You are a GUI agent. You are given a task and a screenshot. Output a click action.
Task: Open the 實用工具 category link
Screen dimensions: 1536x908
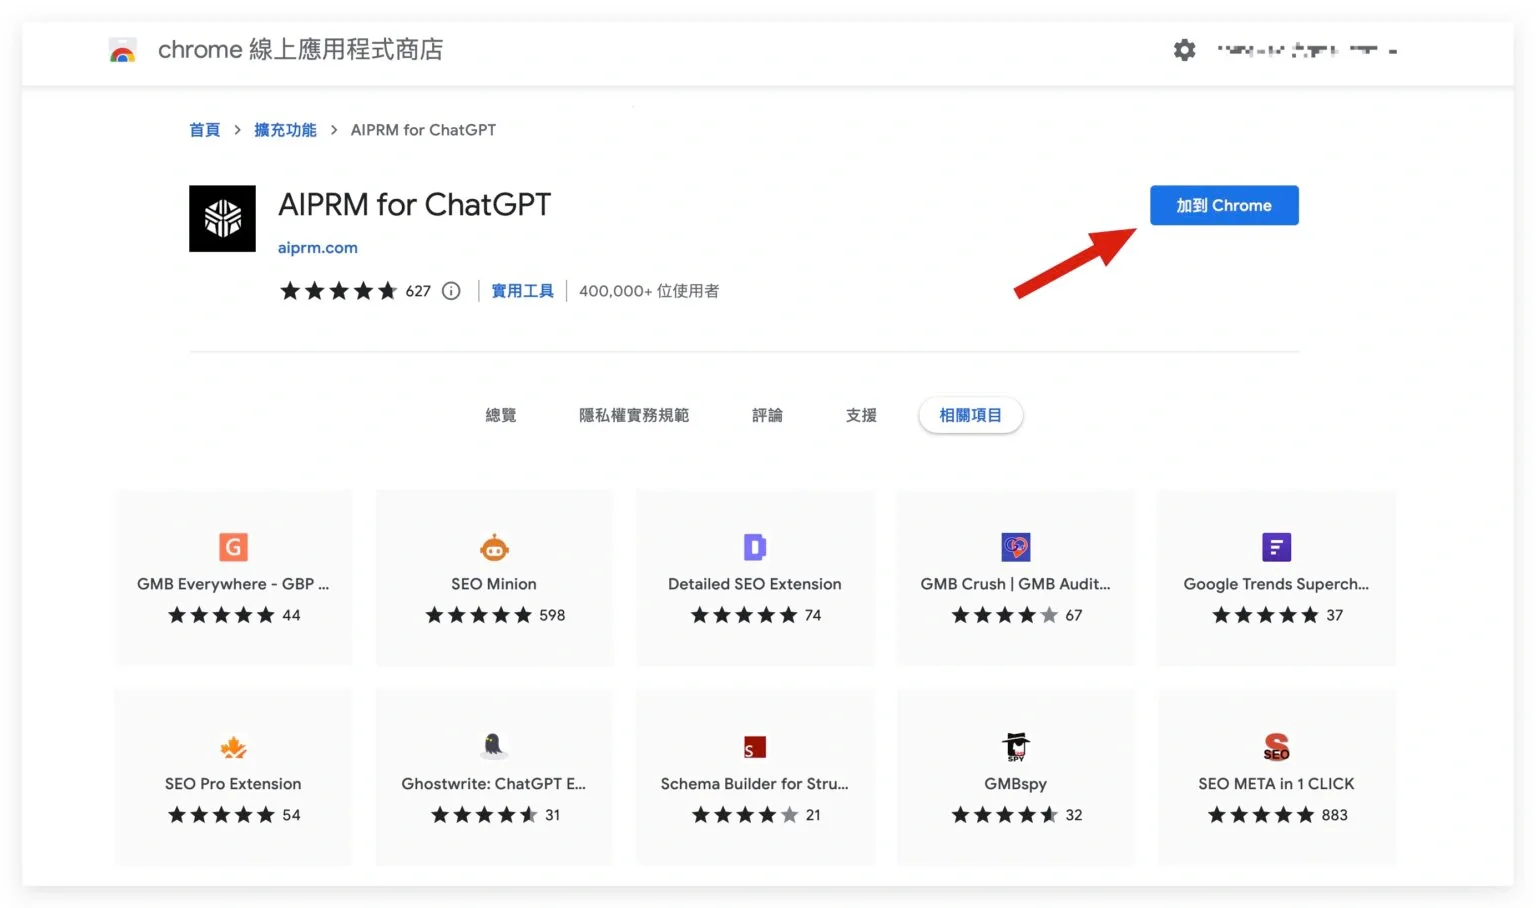tap(522, 291)
